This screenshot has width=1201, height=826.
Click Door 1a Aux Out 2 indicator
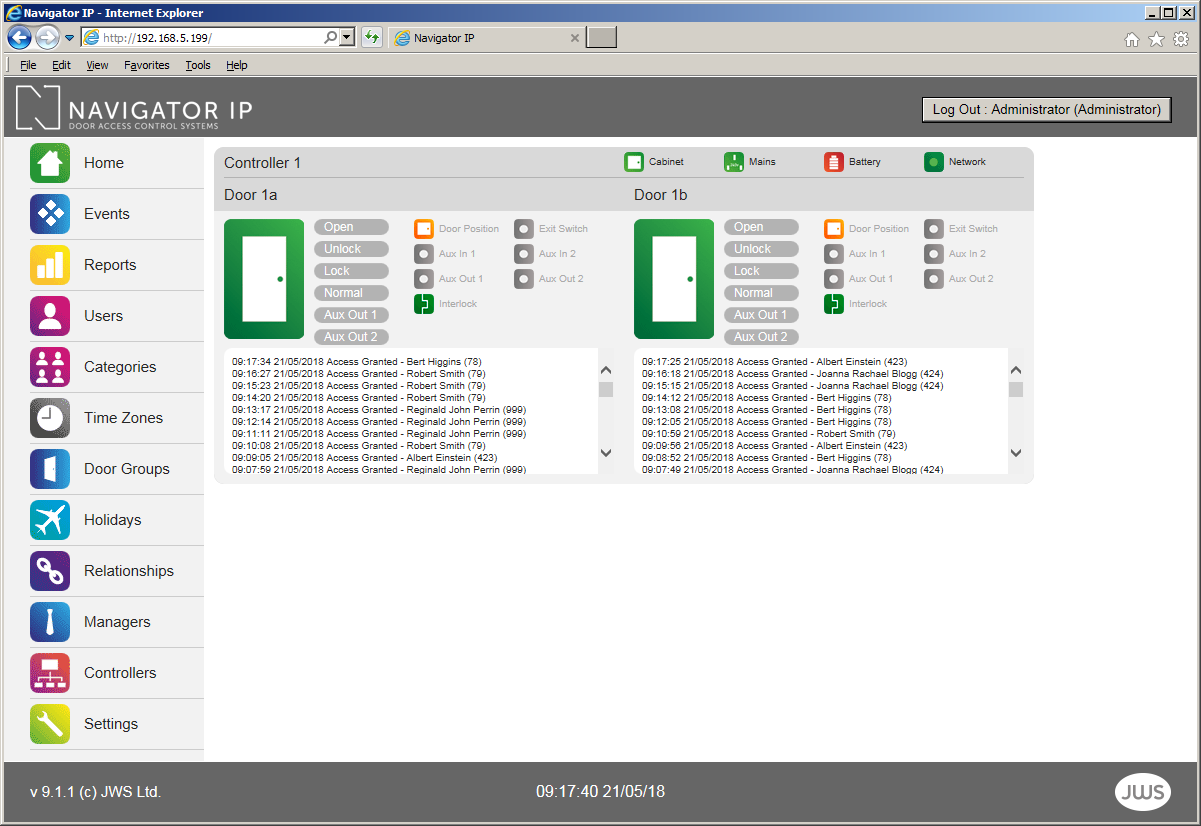[x=524, y=279]
